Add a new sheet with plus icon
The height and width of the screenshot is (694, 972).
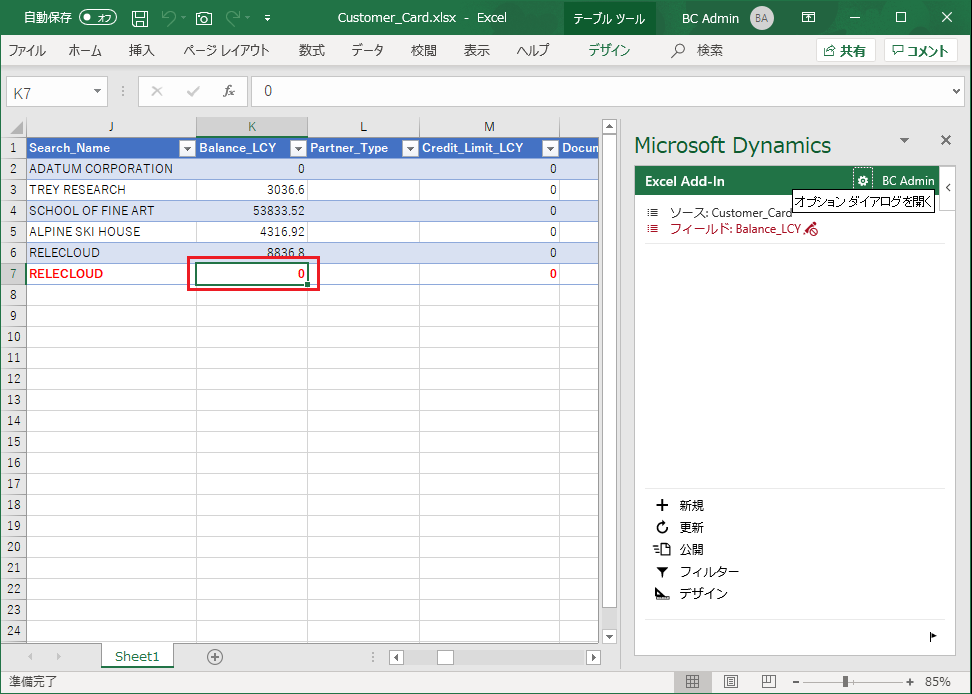(215, 657)
